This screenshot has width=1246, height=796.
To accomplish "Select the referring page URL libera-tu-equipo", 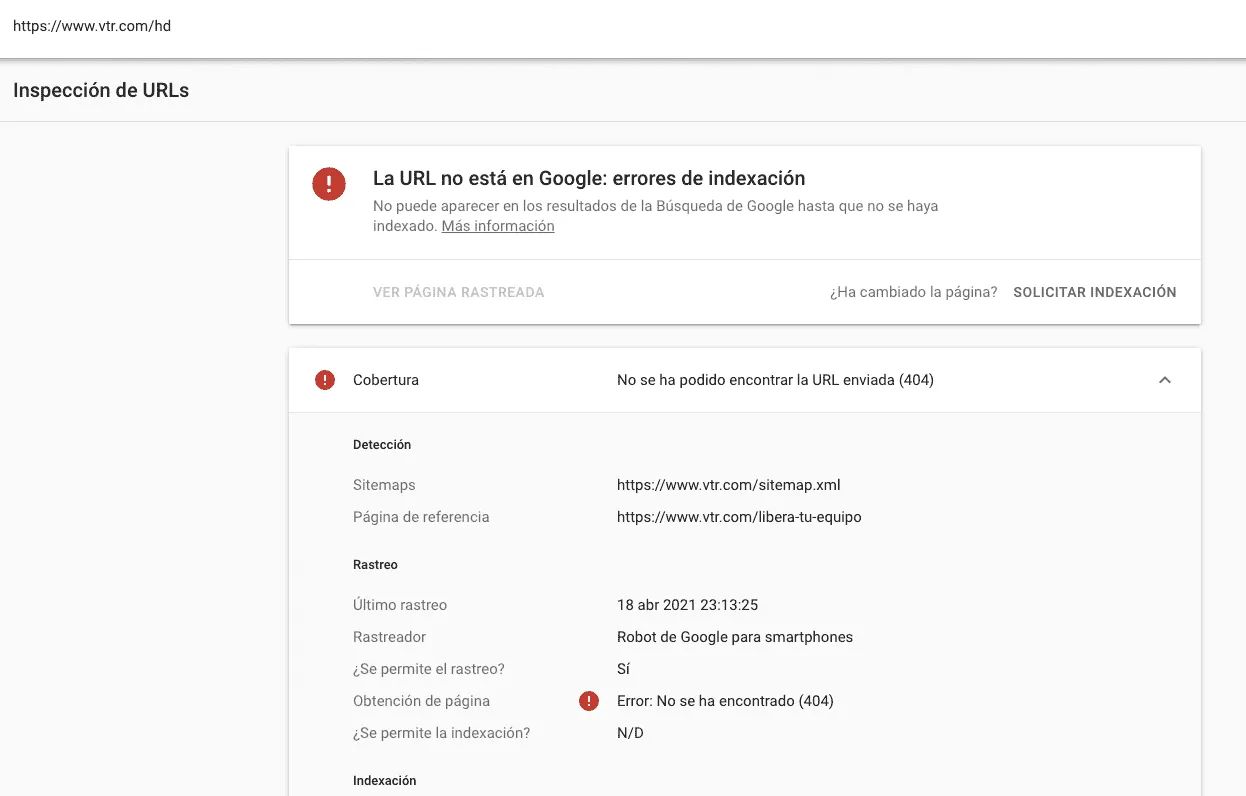I will tap(739, 517).
